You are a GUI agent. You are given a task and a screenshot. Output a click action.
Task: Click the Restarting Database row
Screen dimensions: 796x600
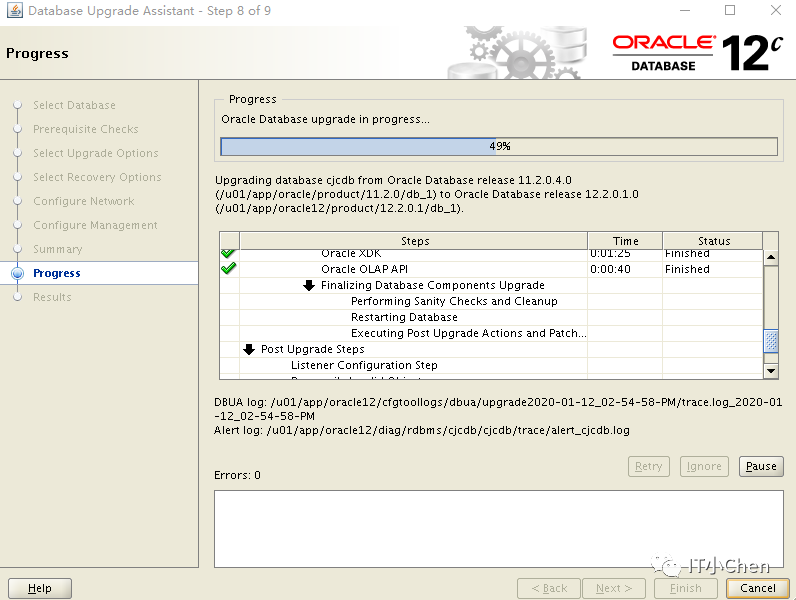pos(491,317)
